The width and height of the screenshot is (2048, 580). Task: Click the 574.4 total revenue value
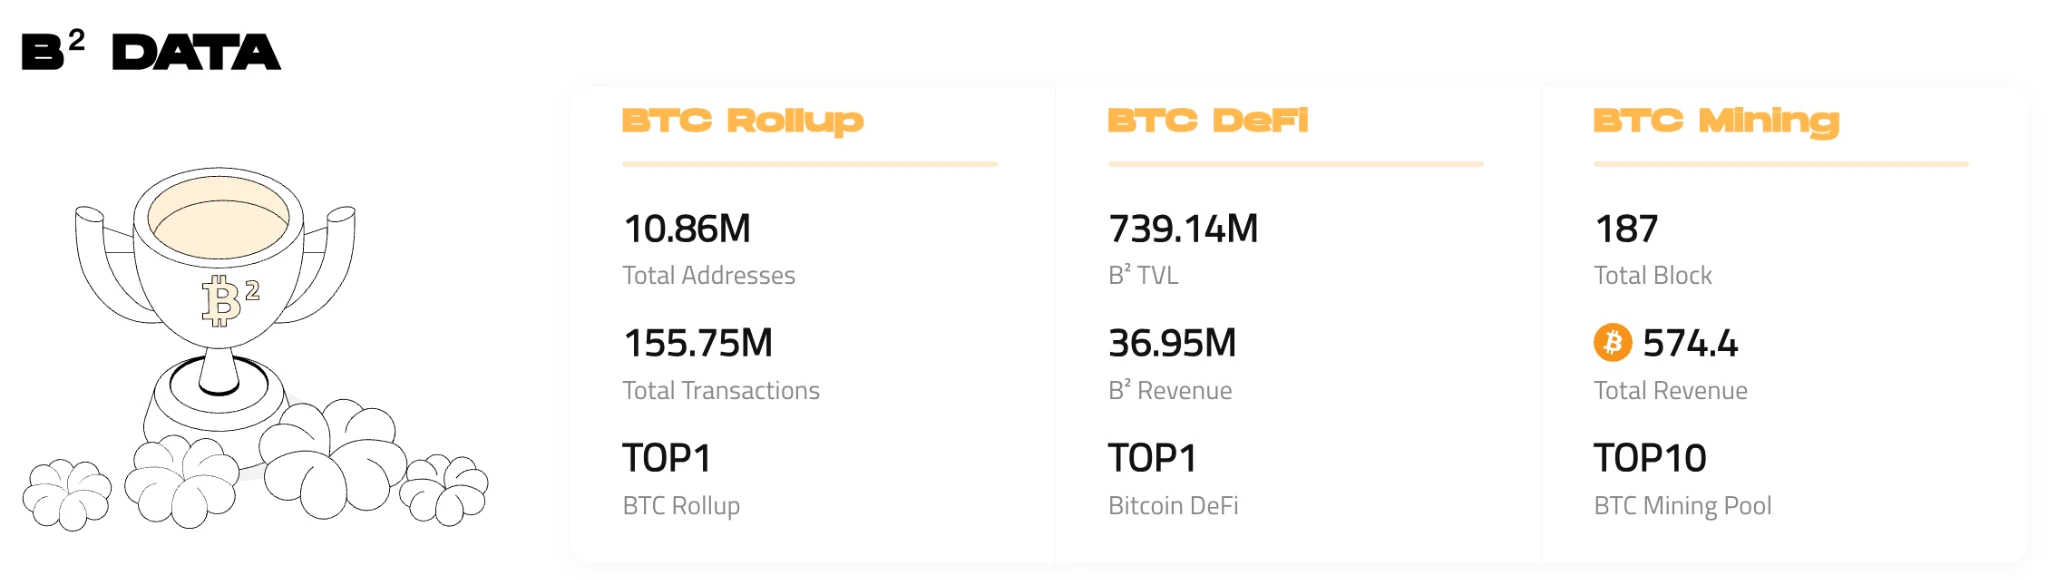coord(1690,343)
